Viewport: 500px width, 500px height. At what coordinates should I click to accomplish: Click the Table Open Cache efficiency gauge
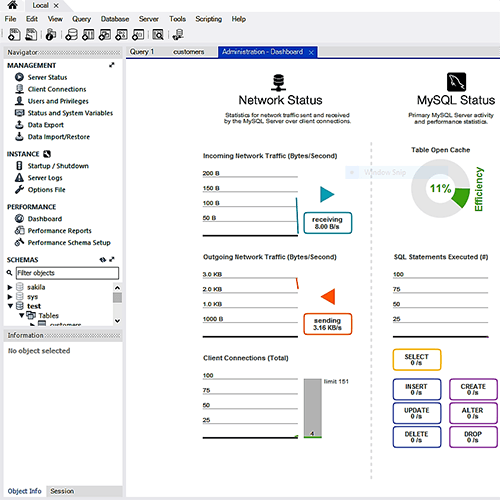[x=441, y=189]
